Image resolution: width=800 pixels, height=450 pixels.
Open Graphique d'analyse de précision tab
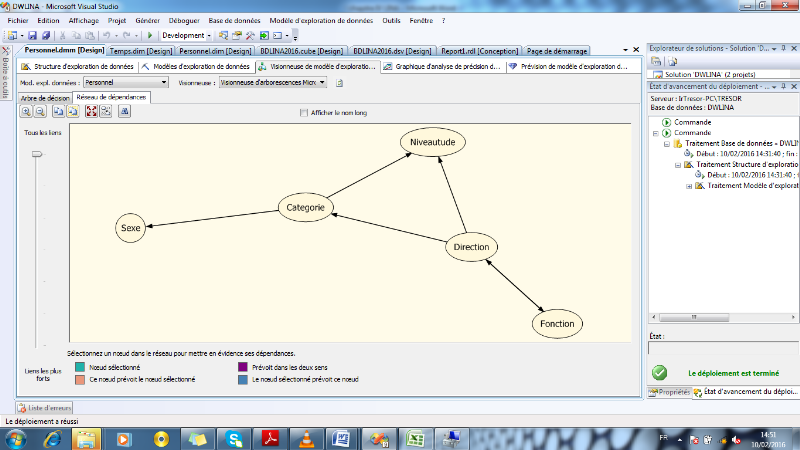click(x=443, y=66)
